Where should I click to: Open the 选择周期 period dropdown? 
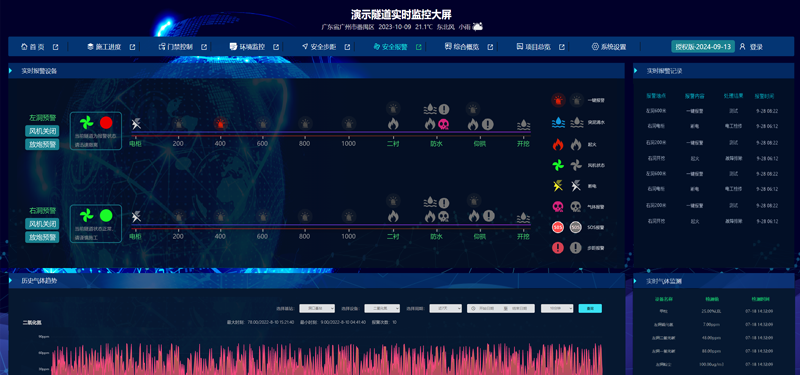pyautogui.click(x=445, y=308)
